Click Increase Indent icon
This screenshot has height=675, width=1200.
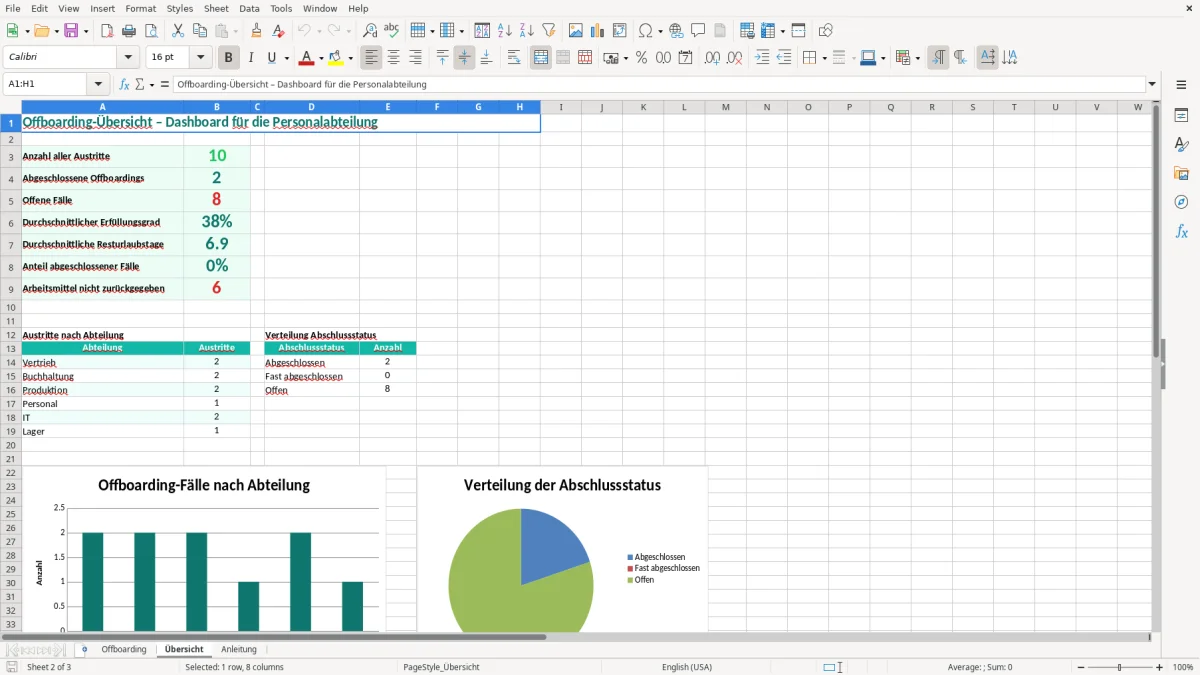click(x=762, y=58)
